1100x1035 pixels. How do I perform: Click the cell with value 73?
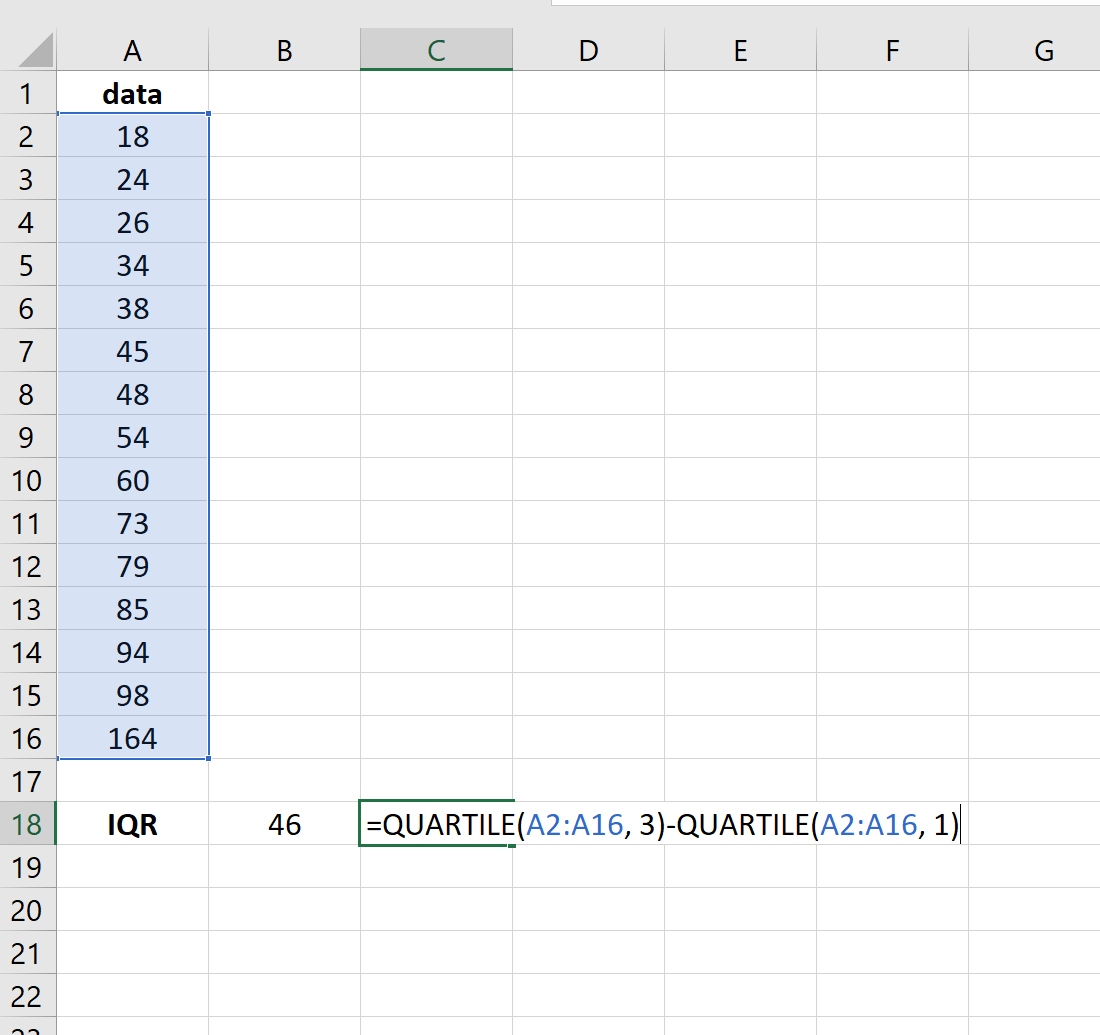click(133, 523)
